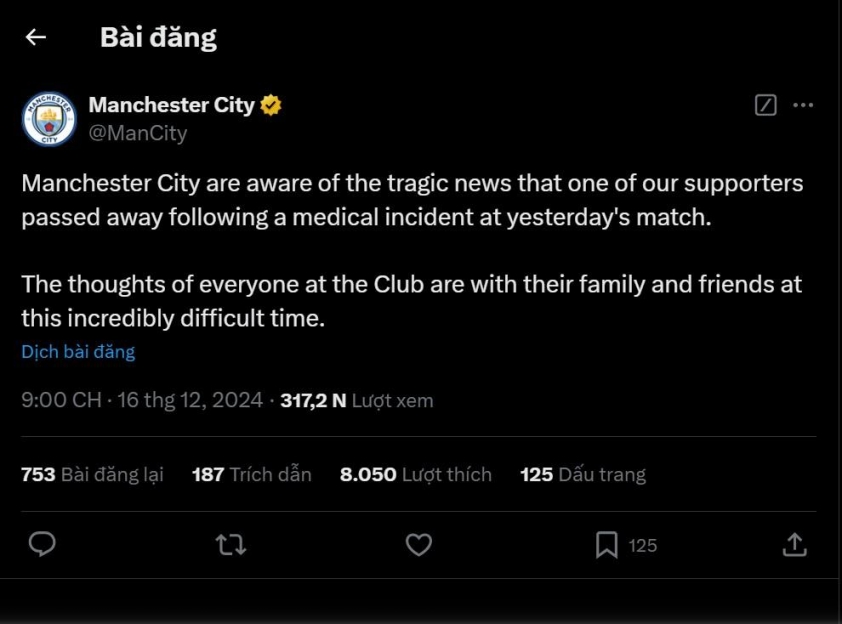Translate the post via Dịch bài đăng

(x=78, y=352)
